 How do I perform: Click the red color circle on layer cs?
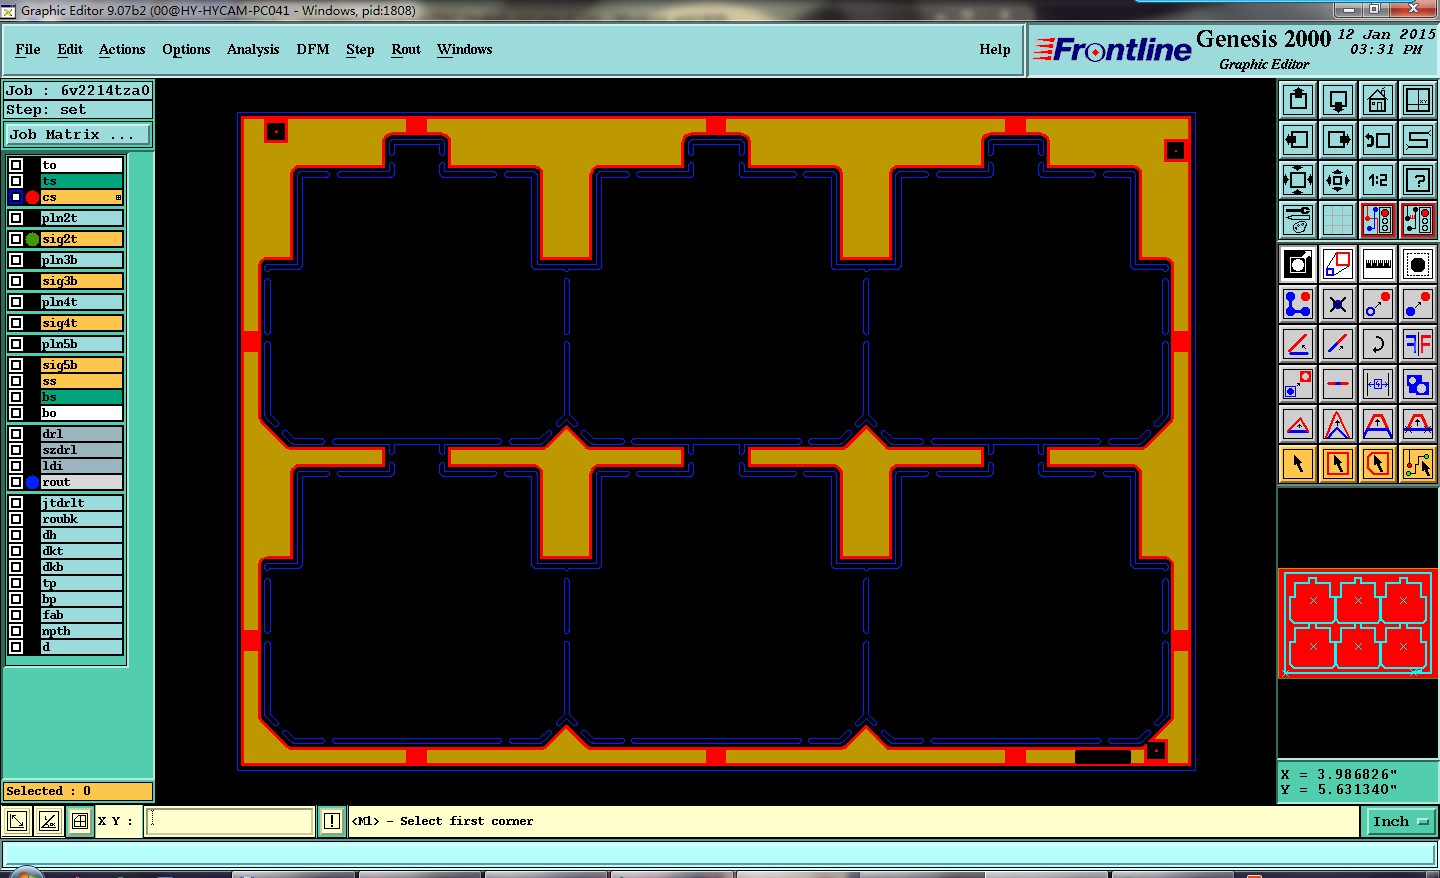coord(32,197)
